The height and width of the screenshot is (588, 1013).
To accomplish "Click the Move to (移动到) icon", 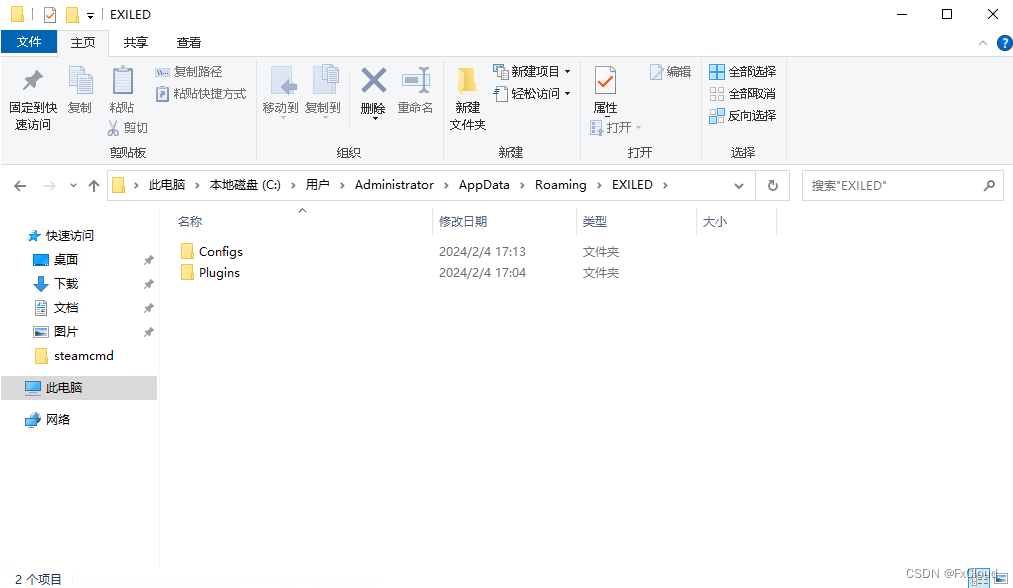I will 282,81.
